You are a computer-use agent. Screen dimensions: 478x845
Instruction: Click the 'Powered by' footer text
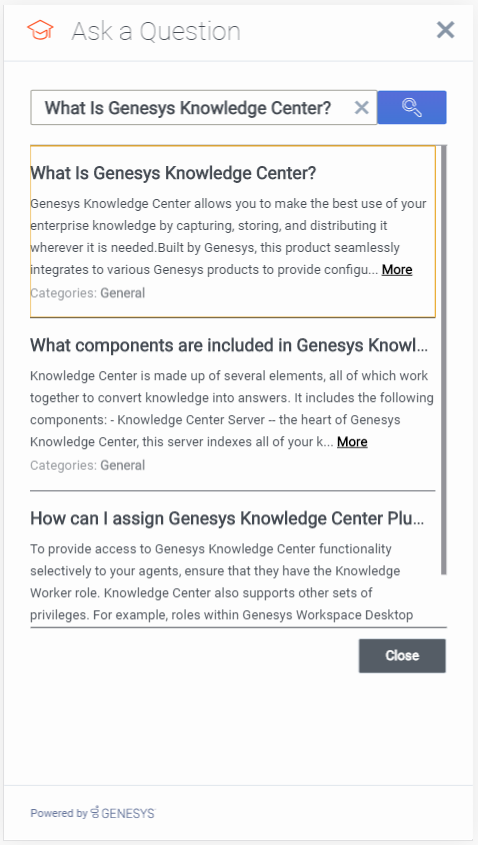[x=58, y=813]
